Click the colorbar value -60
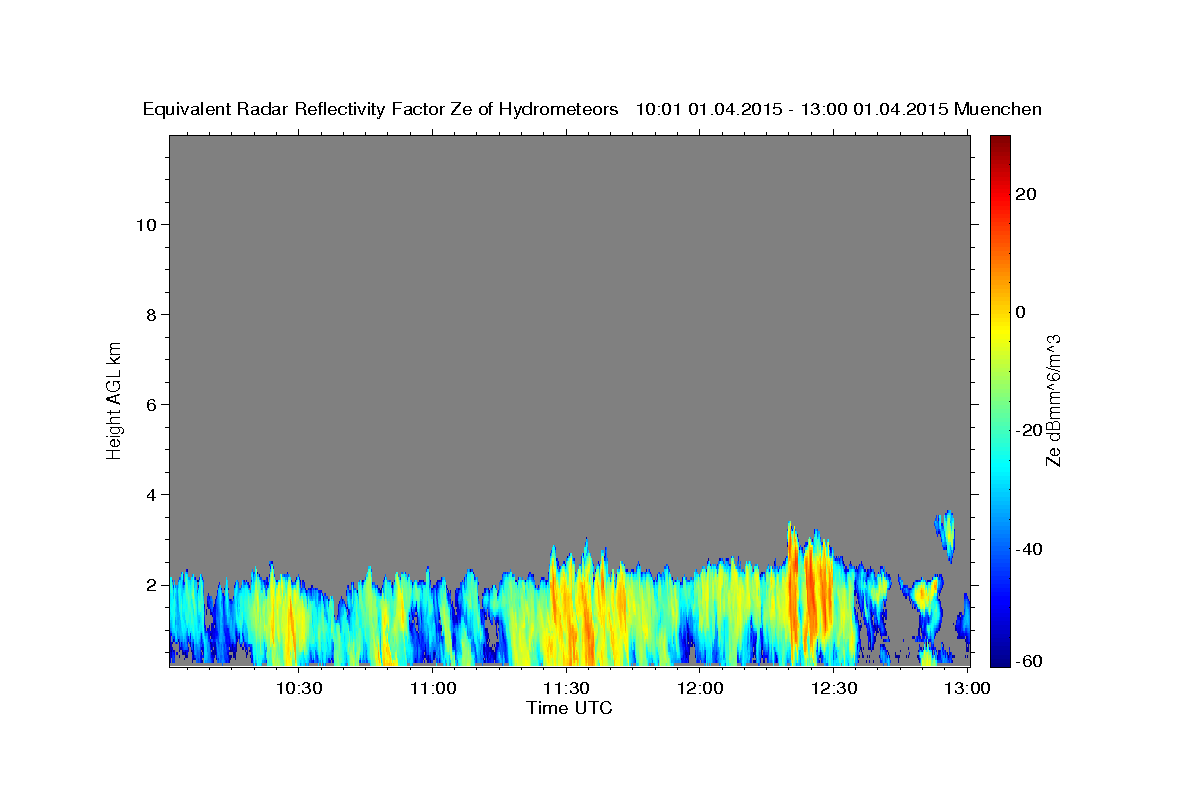The width and height of the screenshot is (1200, 800). coord(1030,661)
